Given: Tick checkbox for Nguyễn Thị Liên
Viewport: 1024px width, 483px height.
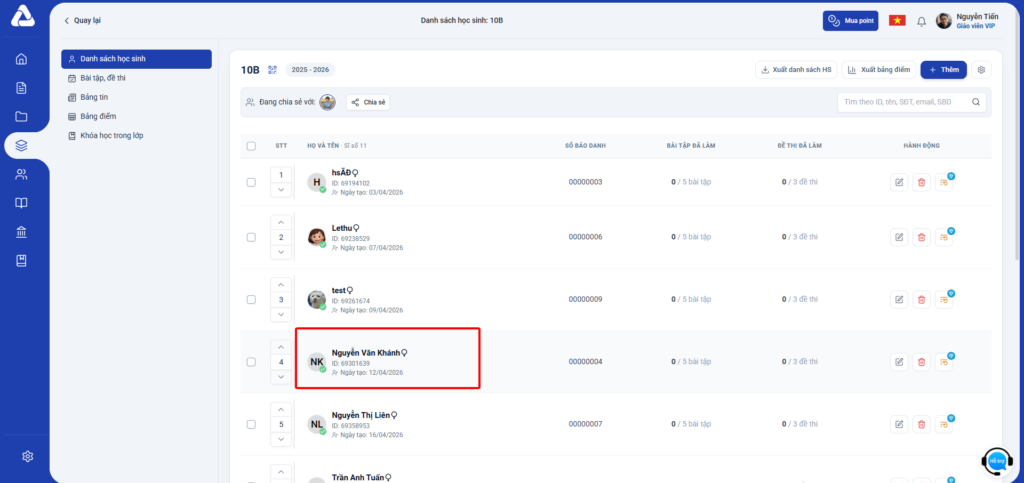Looking at the screenshot, I should click(251, 424).
